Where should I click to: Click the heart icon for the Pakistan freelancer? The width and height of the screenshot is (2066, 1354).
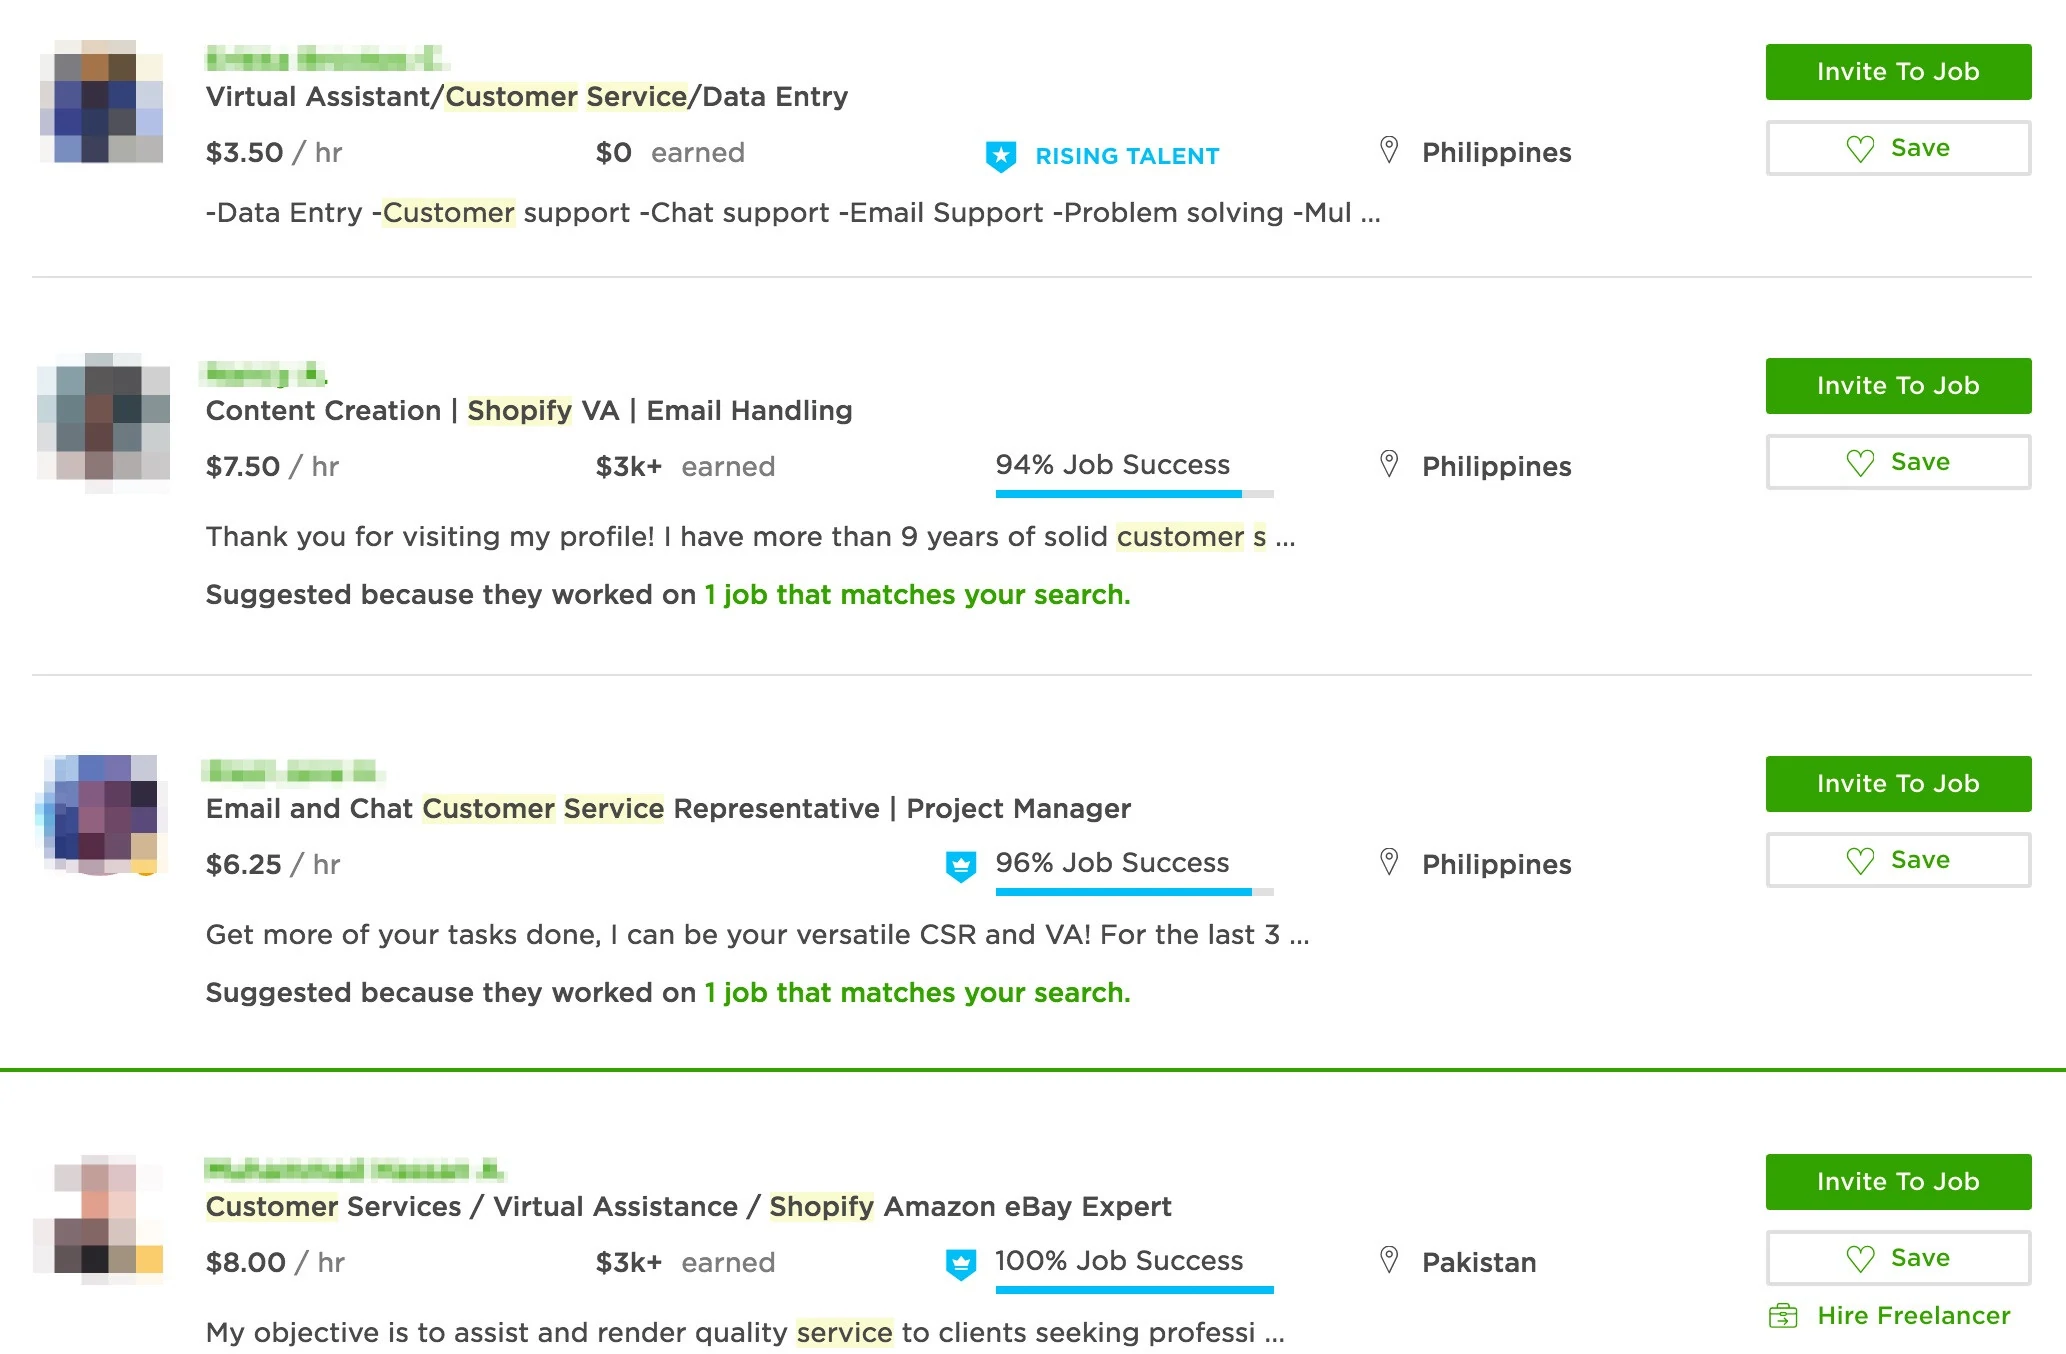click(1860, 1259)
